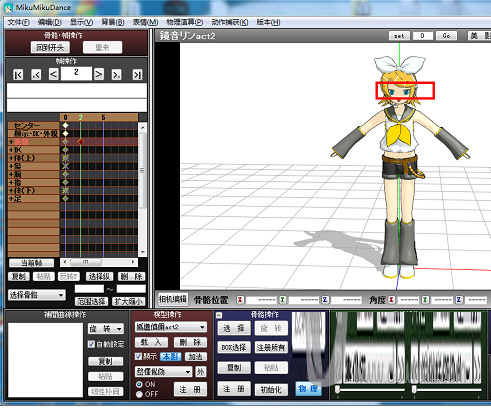
Task: Click the MikuMikuDance title bar app icon
Action: [x=8, y=7]
